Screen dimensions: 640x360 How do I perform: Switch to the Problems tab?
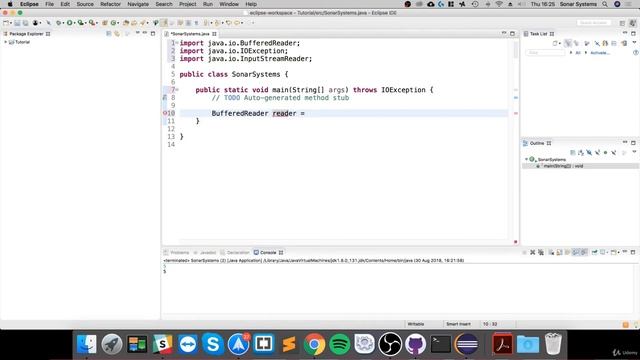tap(176, 253)
